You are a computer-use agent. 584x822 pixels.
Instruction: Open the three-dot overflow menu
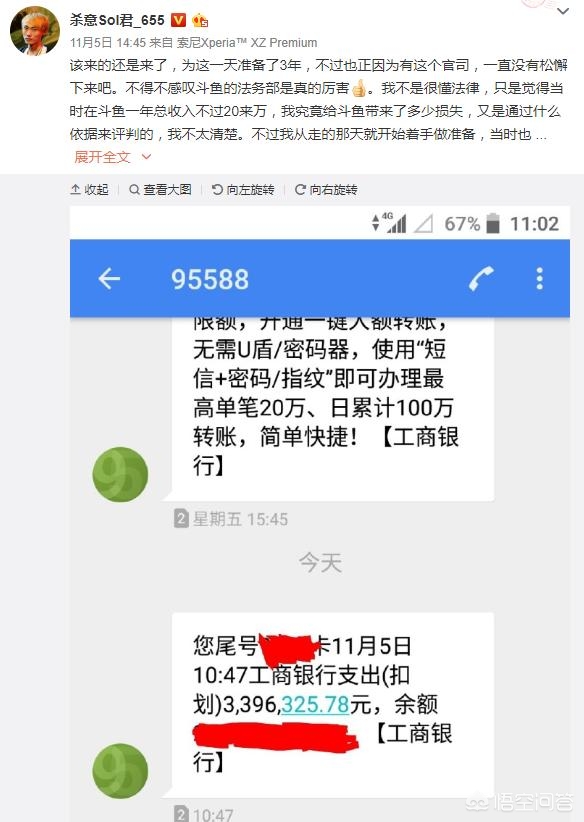[539, 278]
